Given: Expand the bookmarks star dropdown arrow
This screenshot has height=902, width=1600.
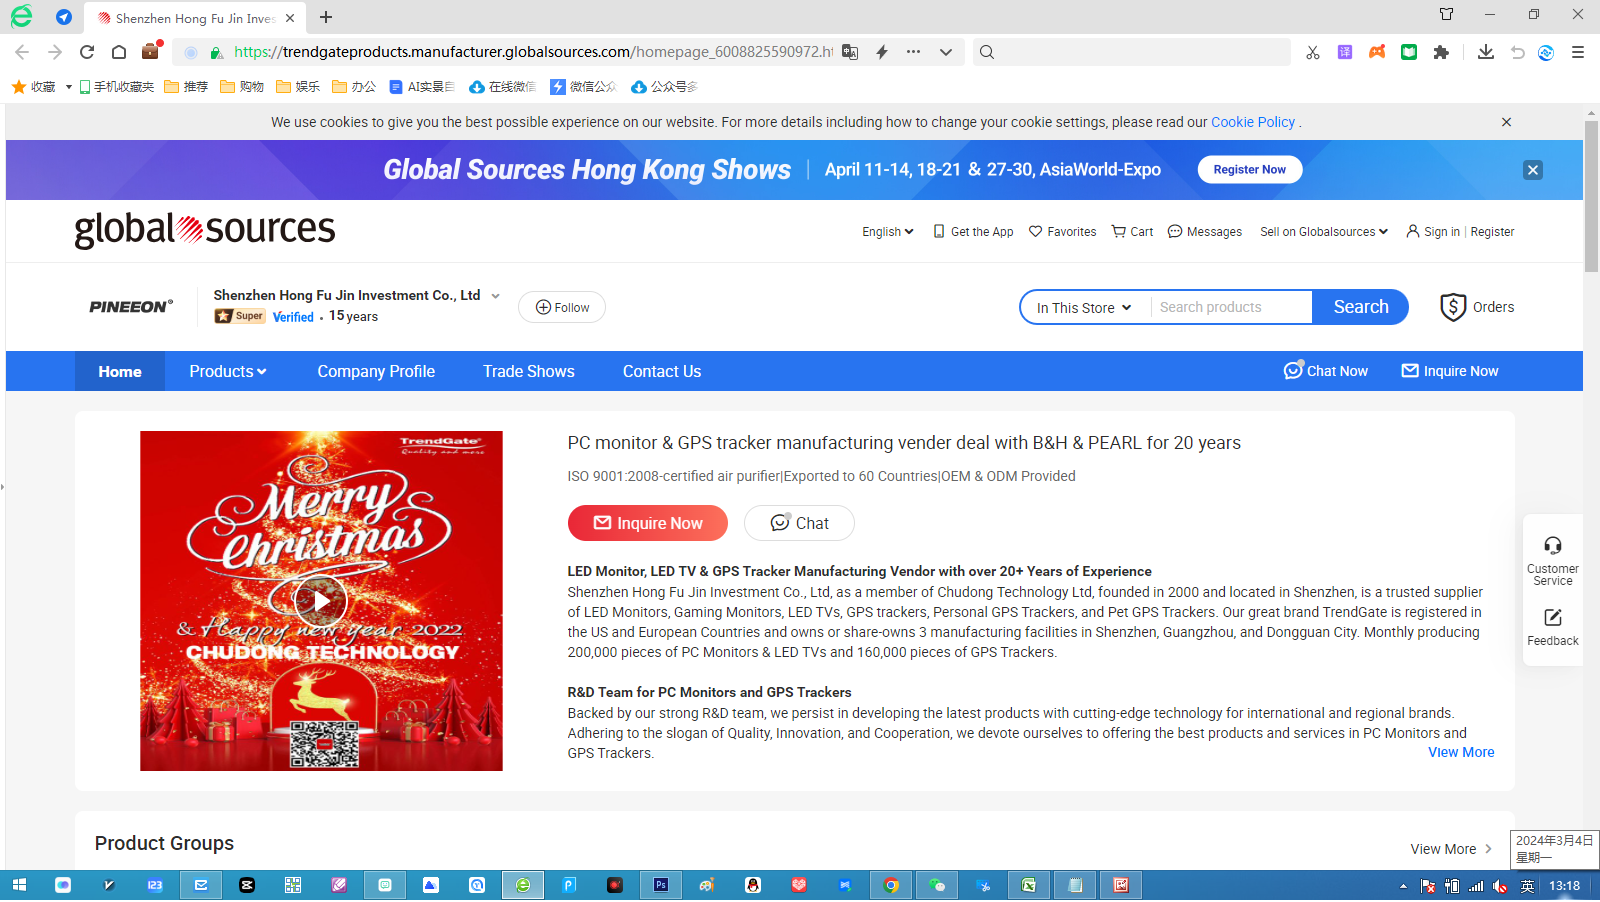Looking at the screenshot, I should 68,87.
